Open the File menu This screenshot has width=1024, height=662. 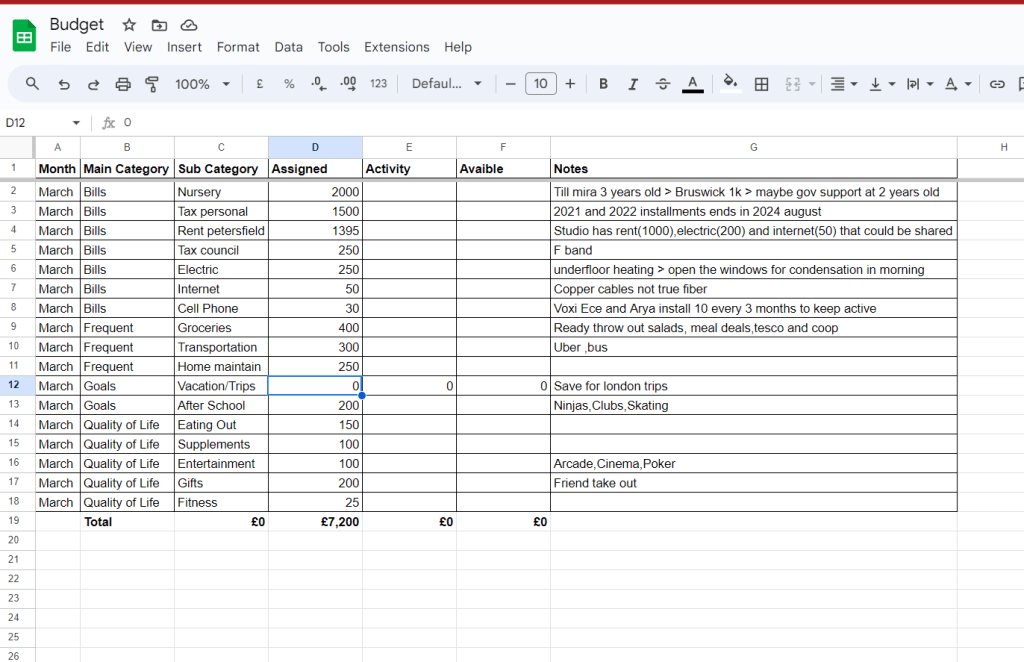60,47
